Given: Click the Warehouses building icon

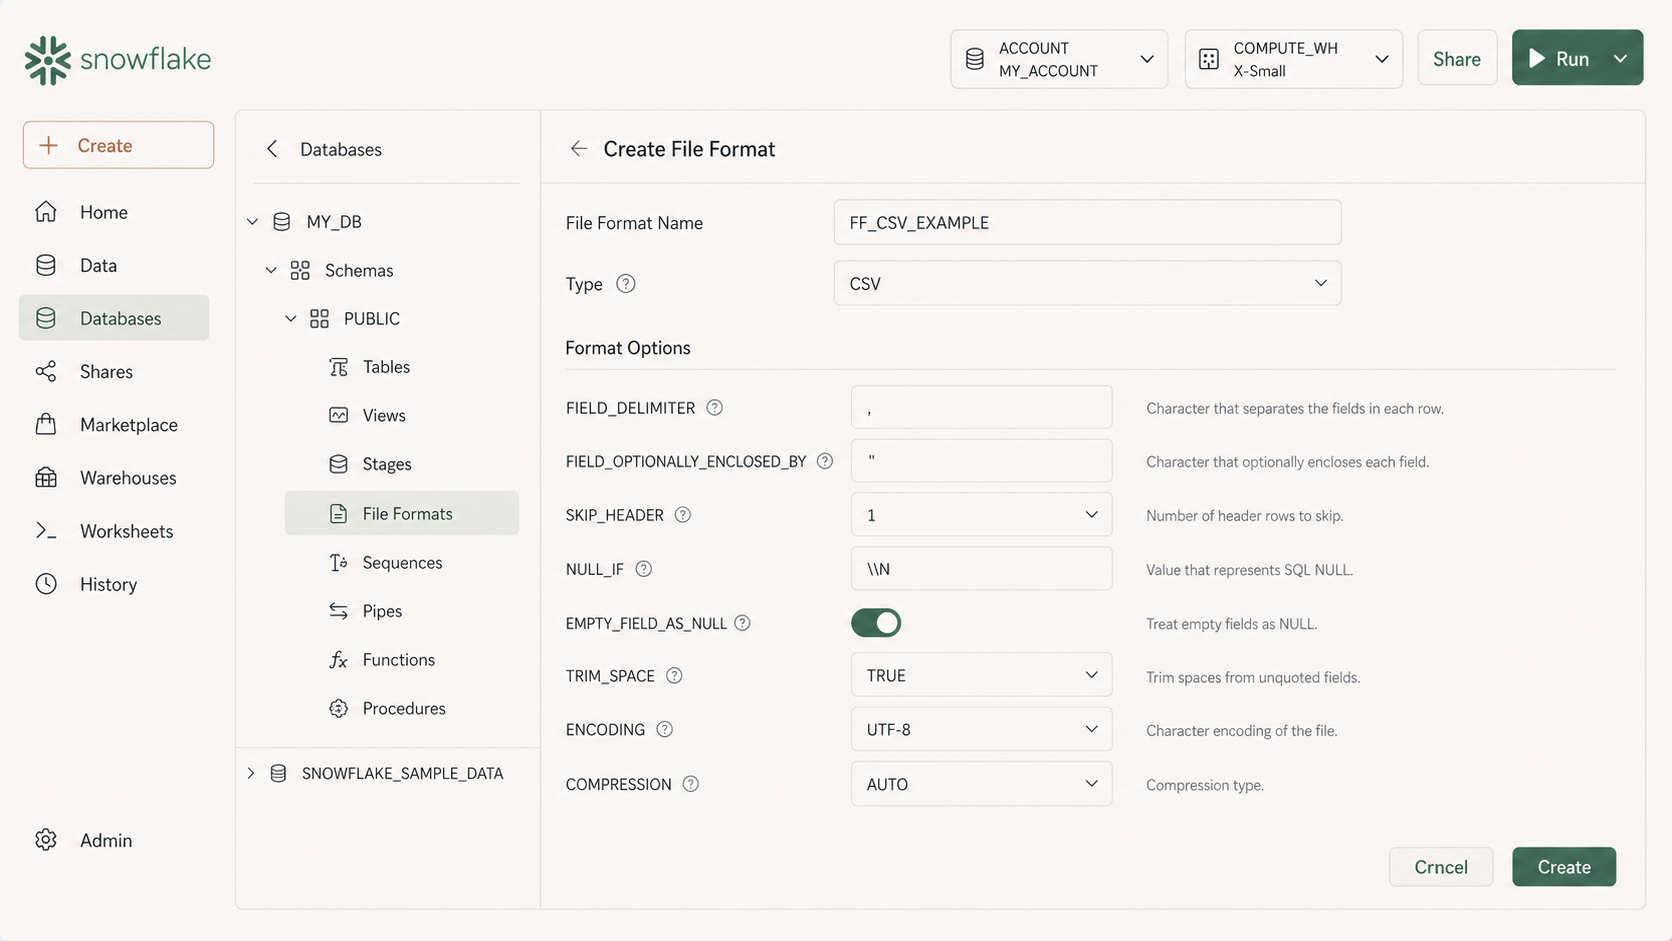Looking at the screenshot, I should pos(46,477).
